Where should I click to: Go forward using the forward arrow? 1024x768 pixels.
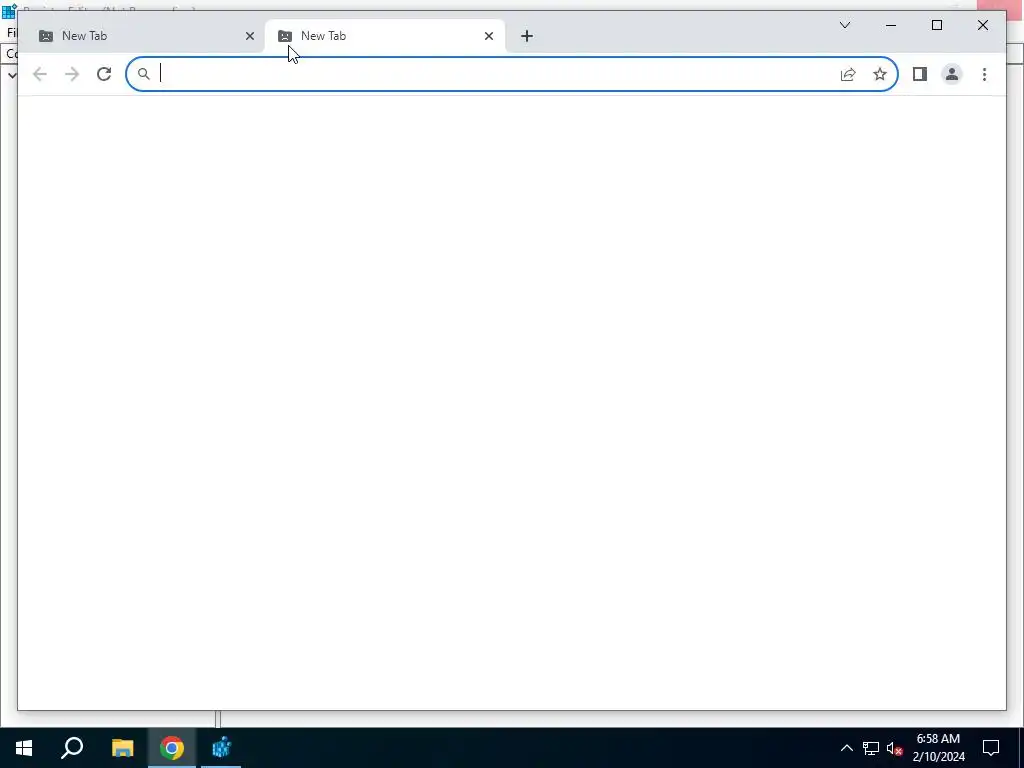point(72,74)
